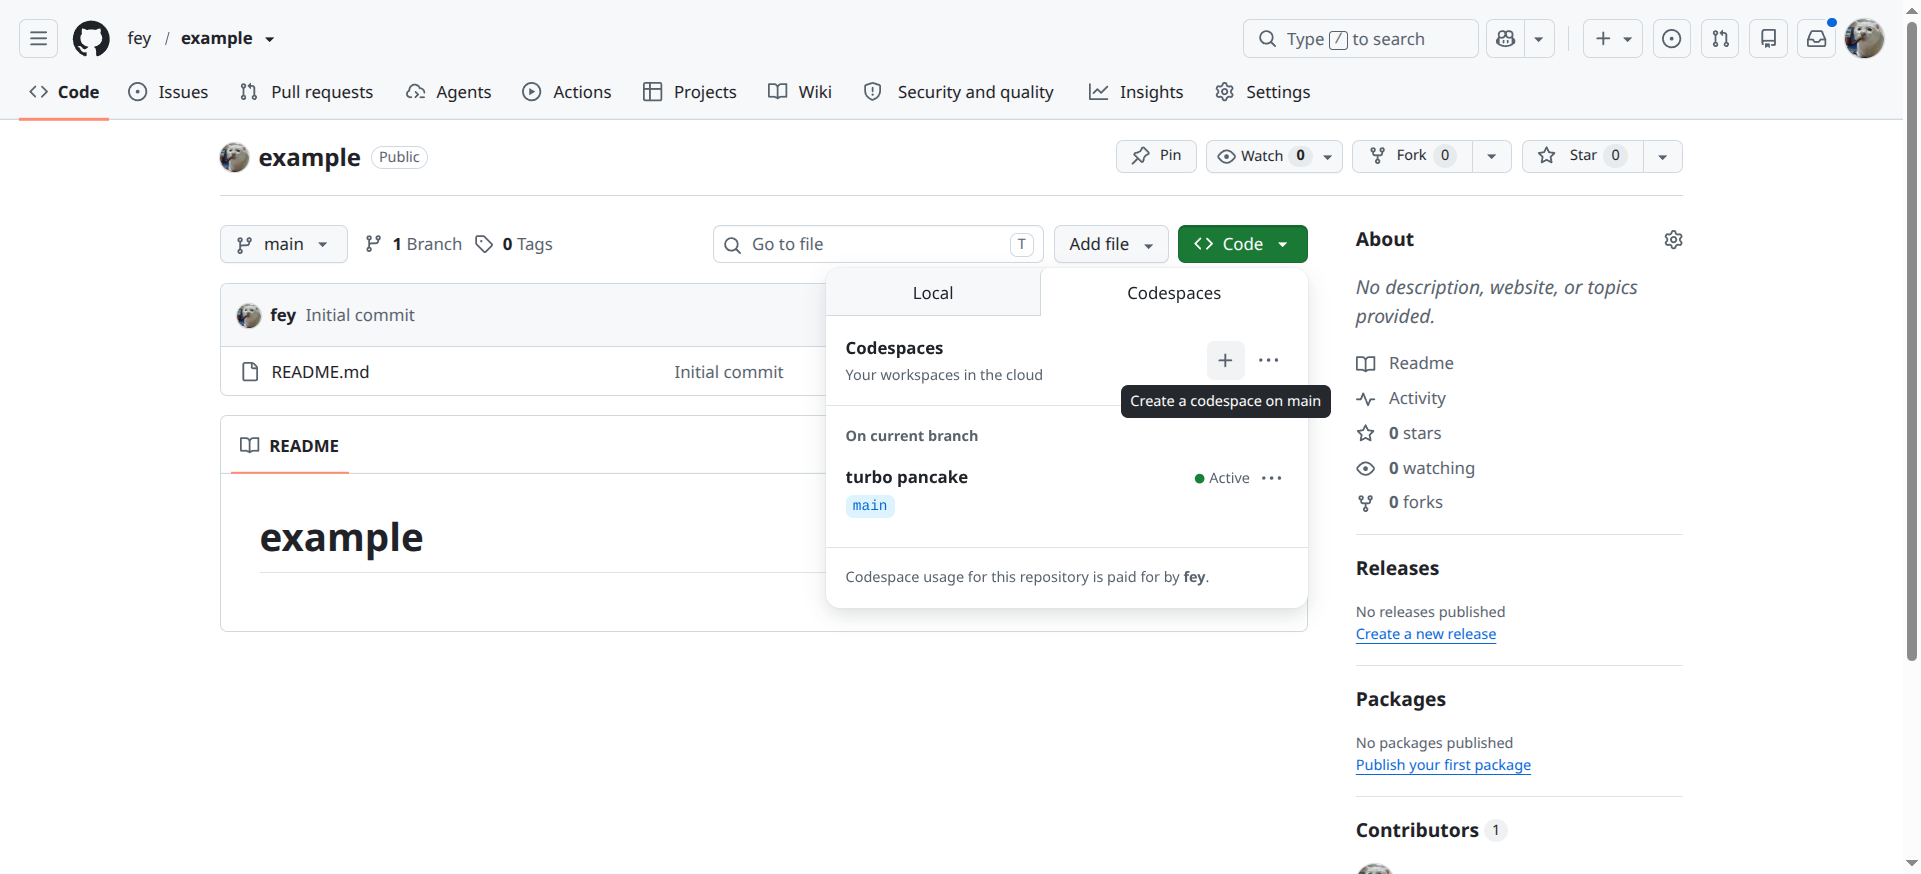
Task: Click Create a new release link
Action: click(x=1426, y=634)
